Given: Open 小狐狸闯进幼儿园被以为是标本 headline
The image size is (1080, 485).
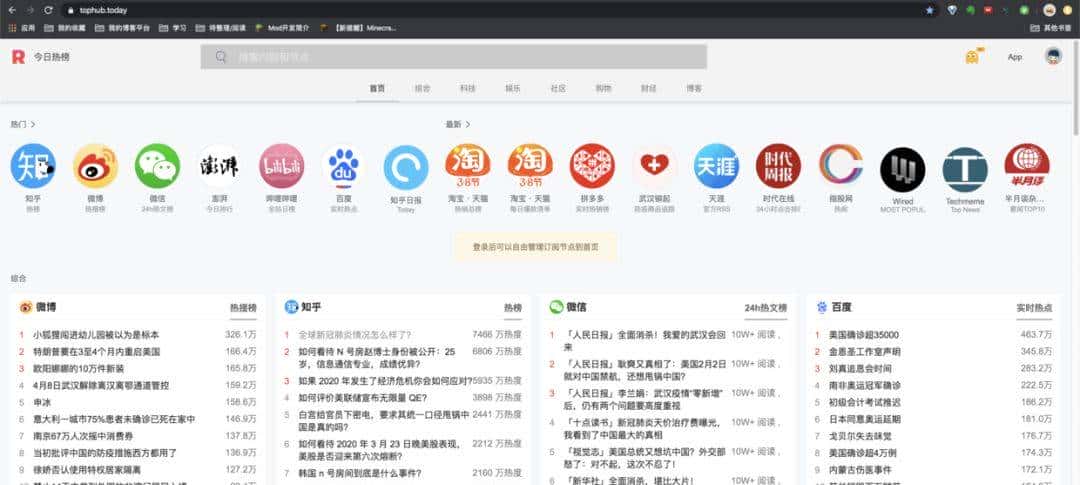Looking at the screenshot, I should pyautogui.click(x=96, y=335).
